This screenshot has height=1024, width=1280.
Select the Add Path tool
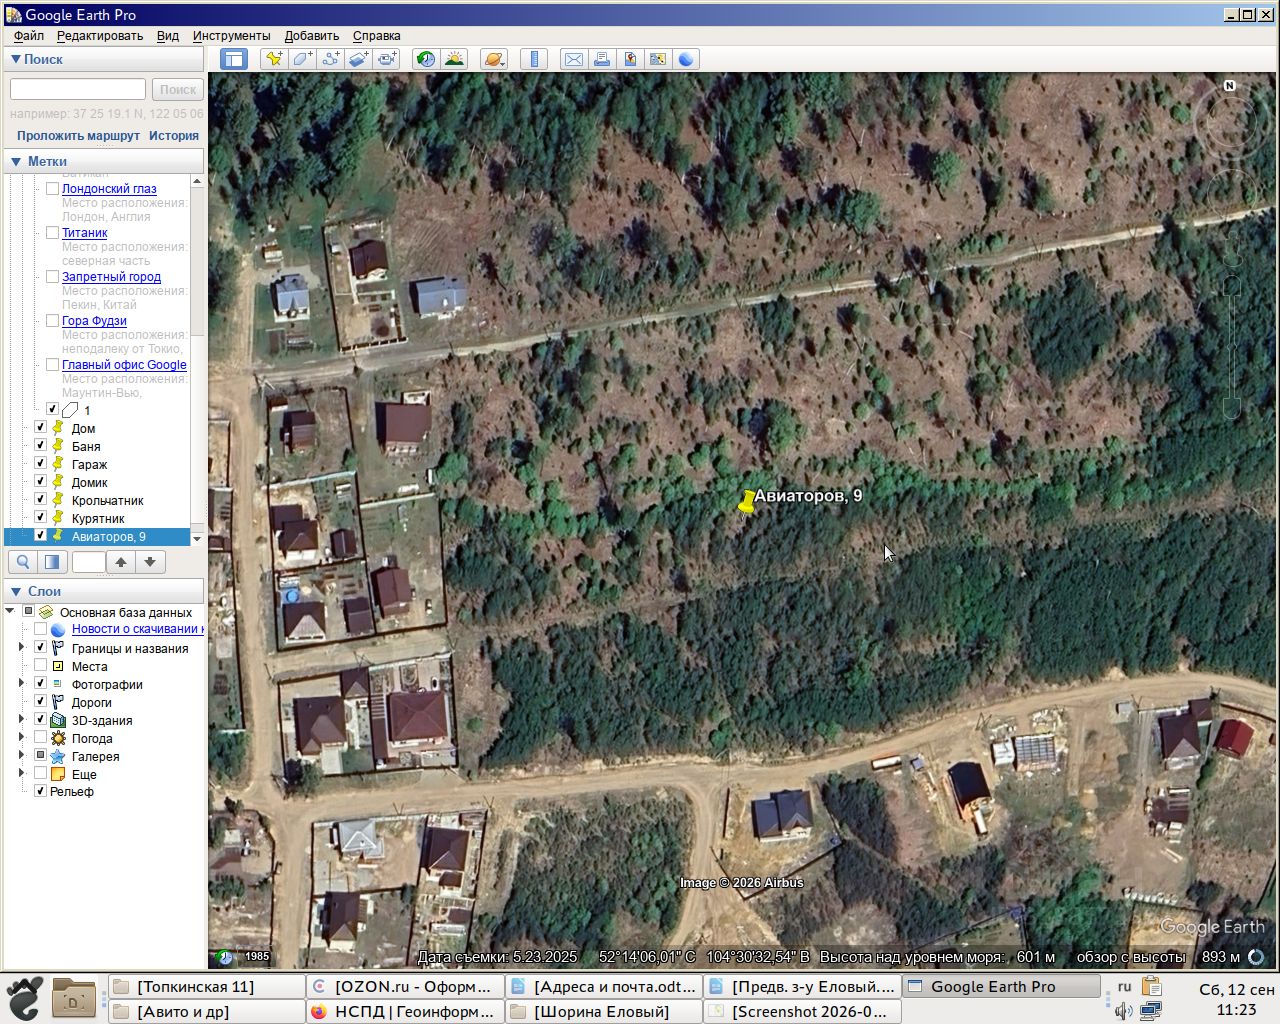point(330,59)
